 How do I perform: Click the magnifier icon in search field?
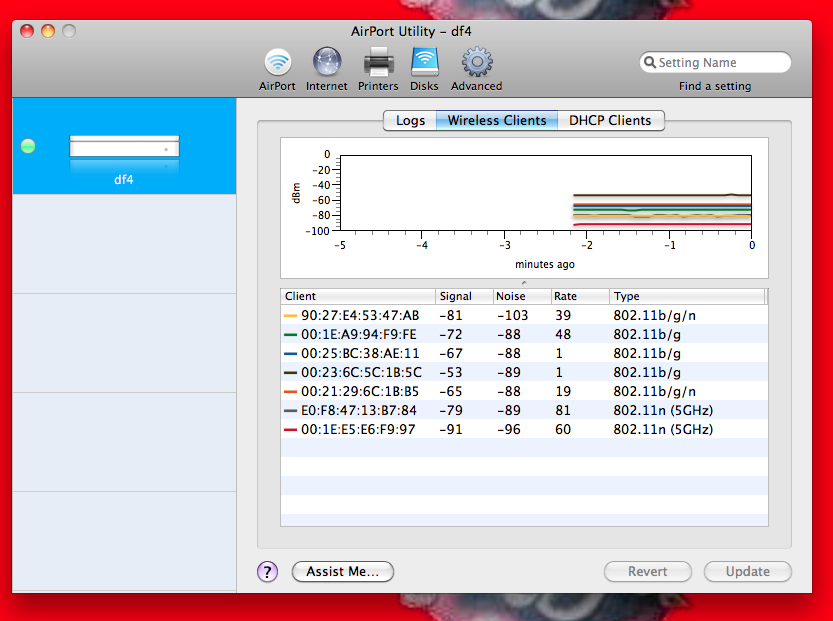[x=650, y=63]
